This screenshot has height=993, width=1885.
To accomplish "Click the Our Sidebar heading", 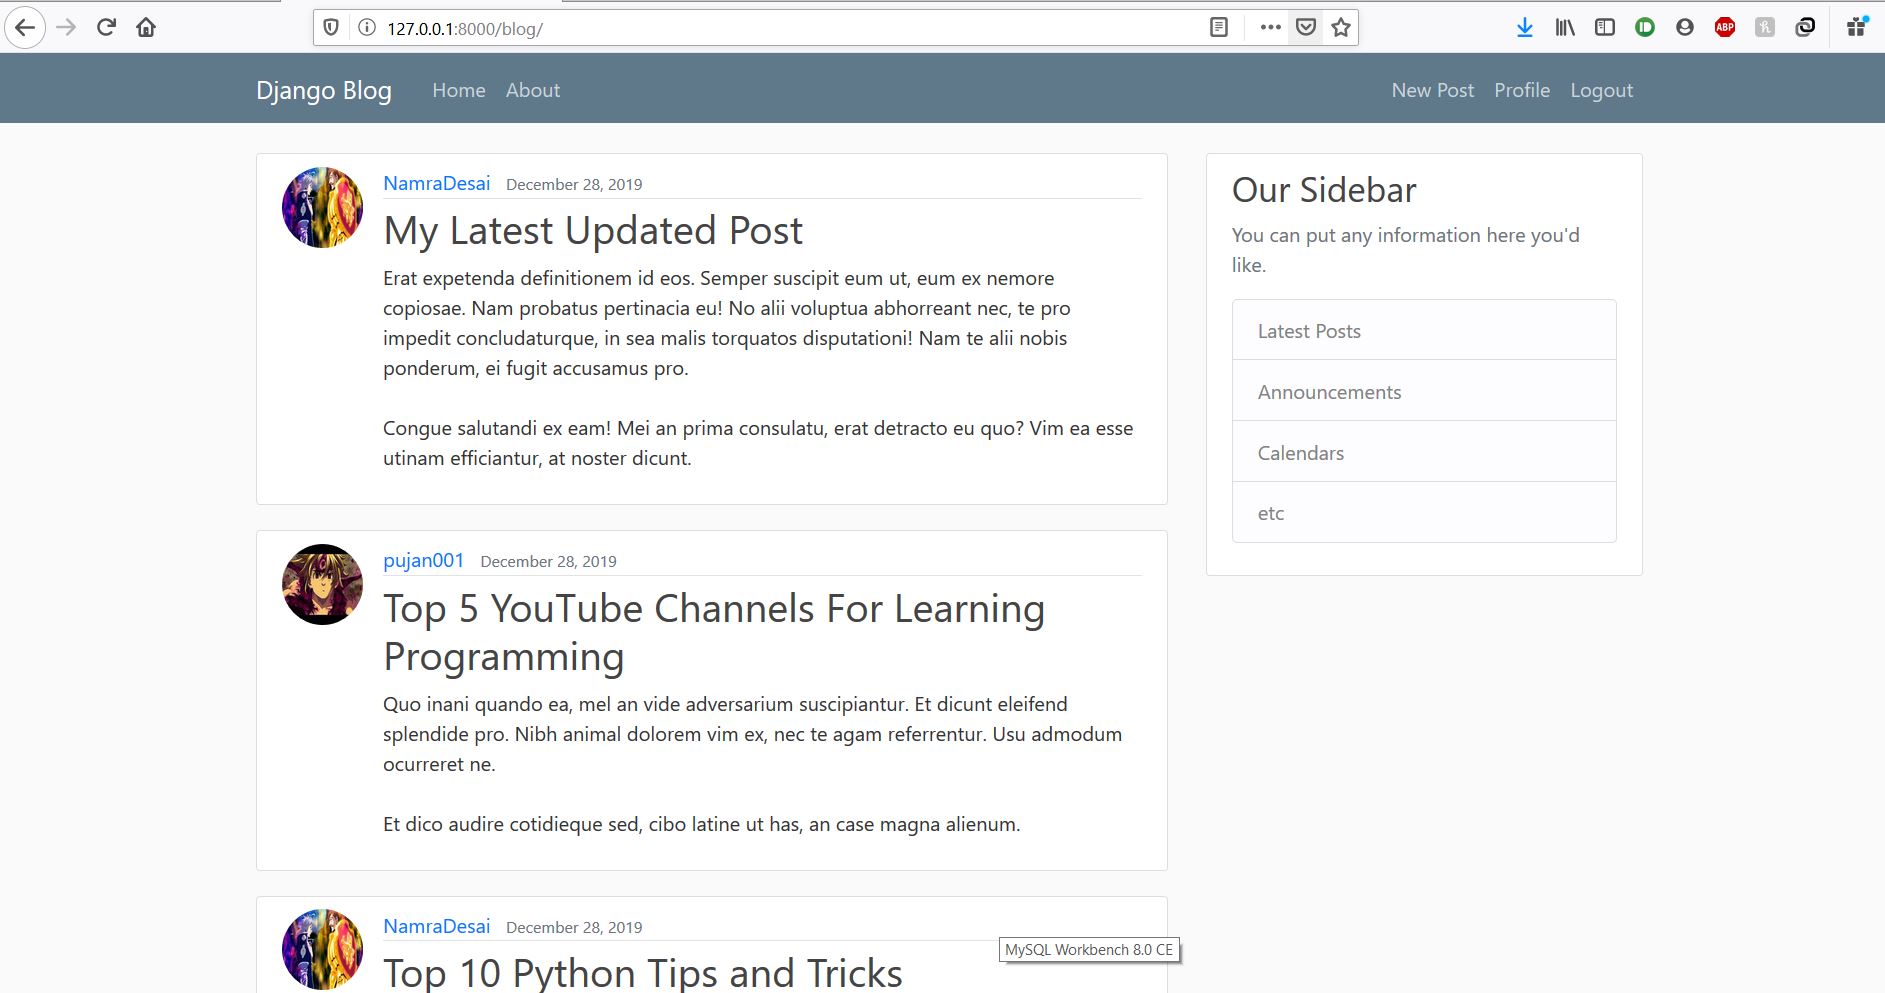I will coord(1324,189).
